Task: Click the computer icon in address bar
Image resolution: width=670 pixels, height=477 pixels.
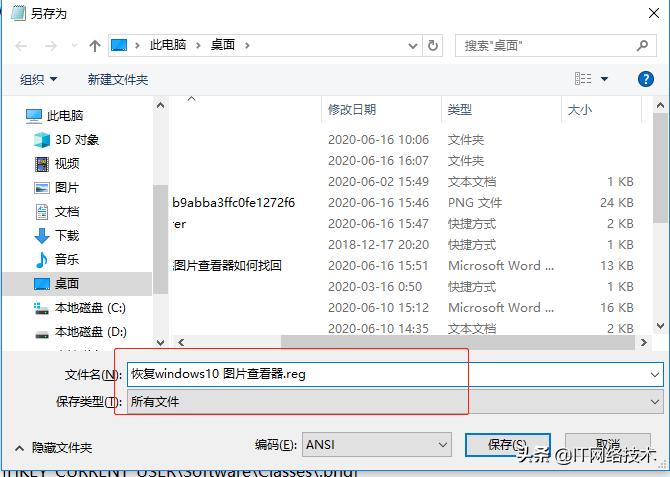Action: click(x=119, y=45)
